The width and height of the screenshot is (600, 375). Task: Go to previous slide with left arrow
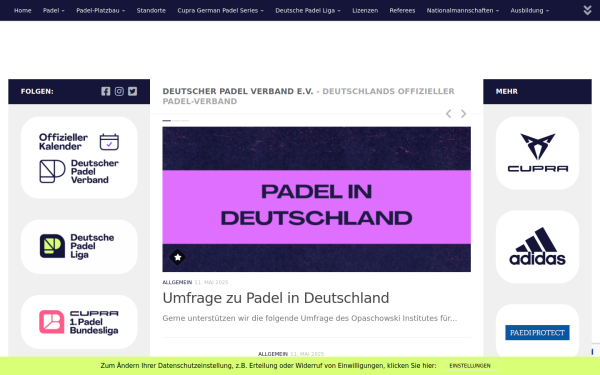pyautogui.click(x=448, y=114)
